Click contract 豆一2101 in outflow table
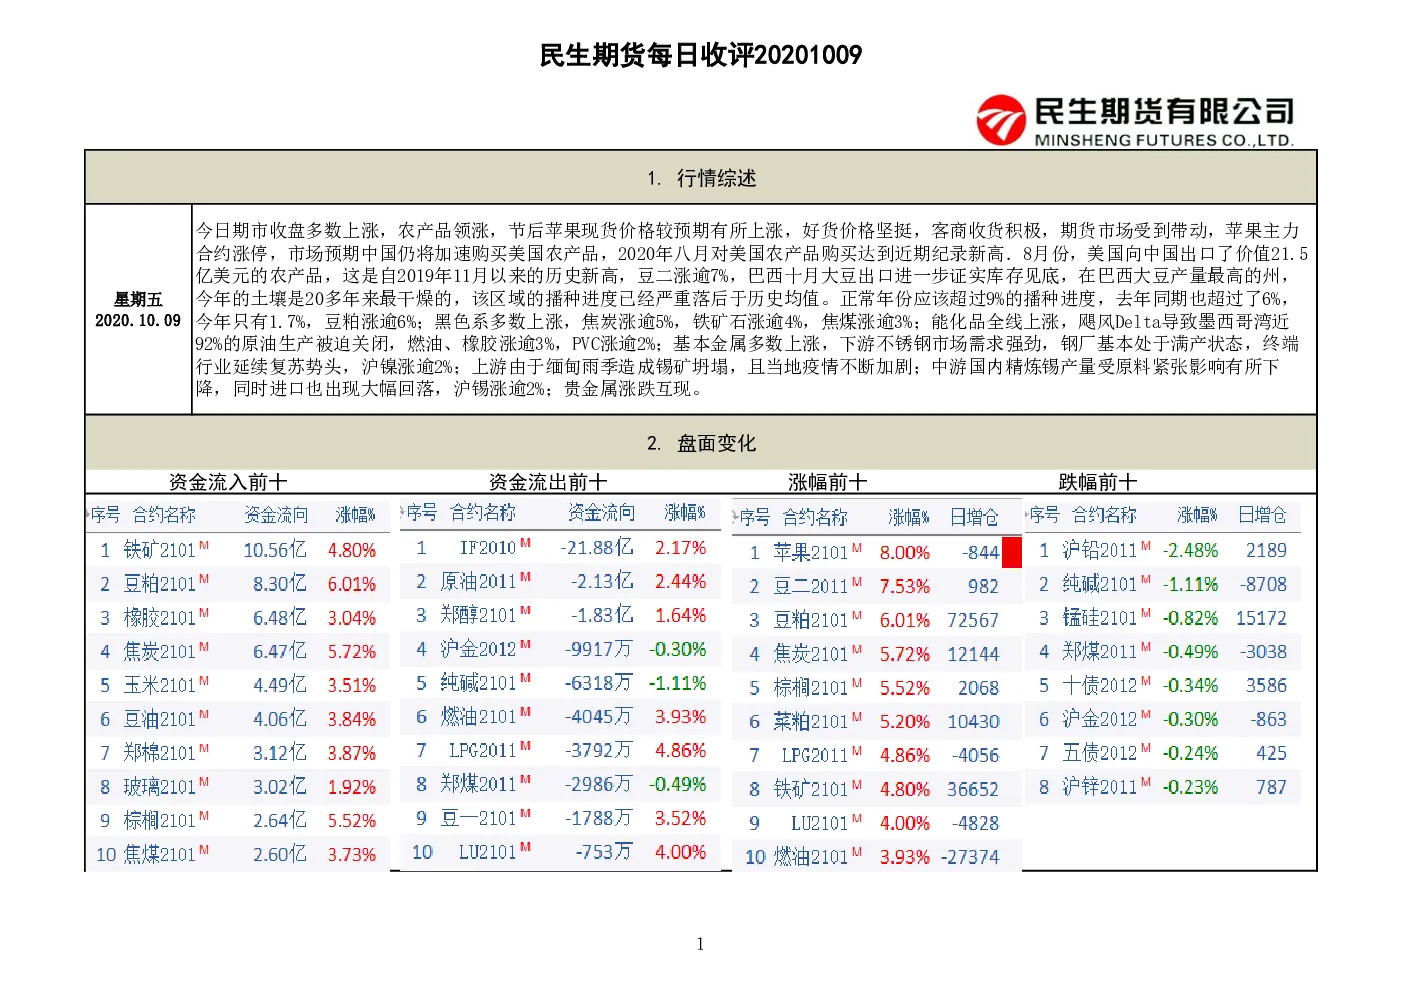1403x992 pixels. tap(478, 818)
